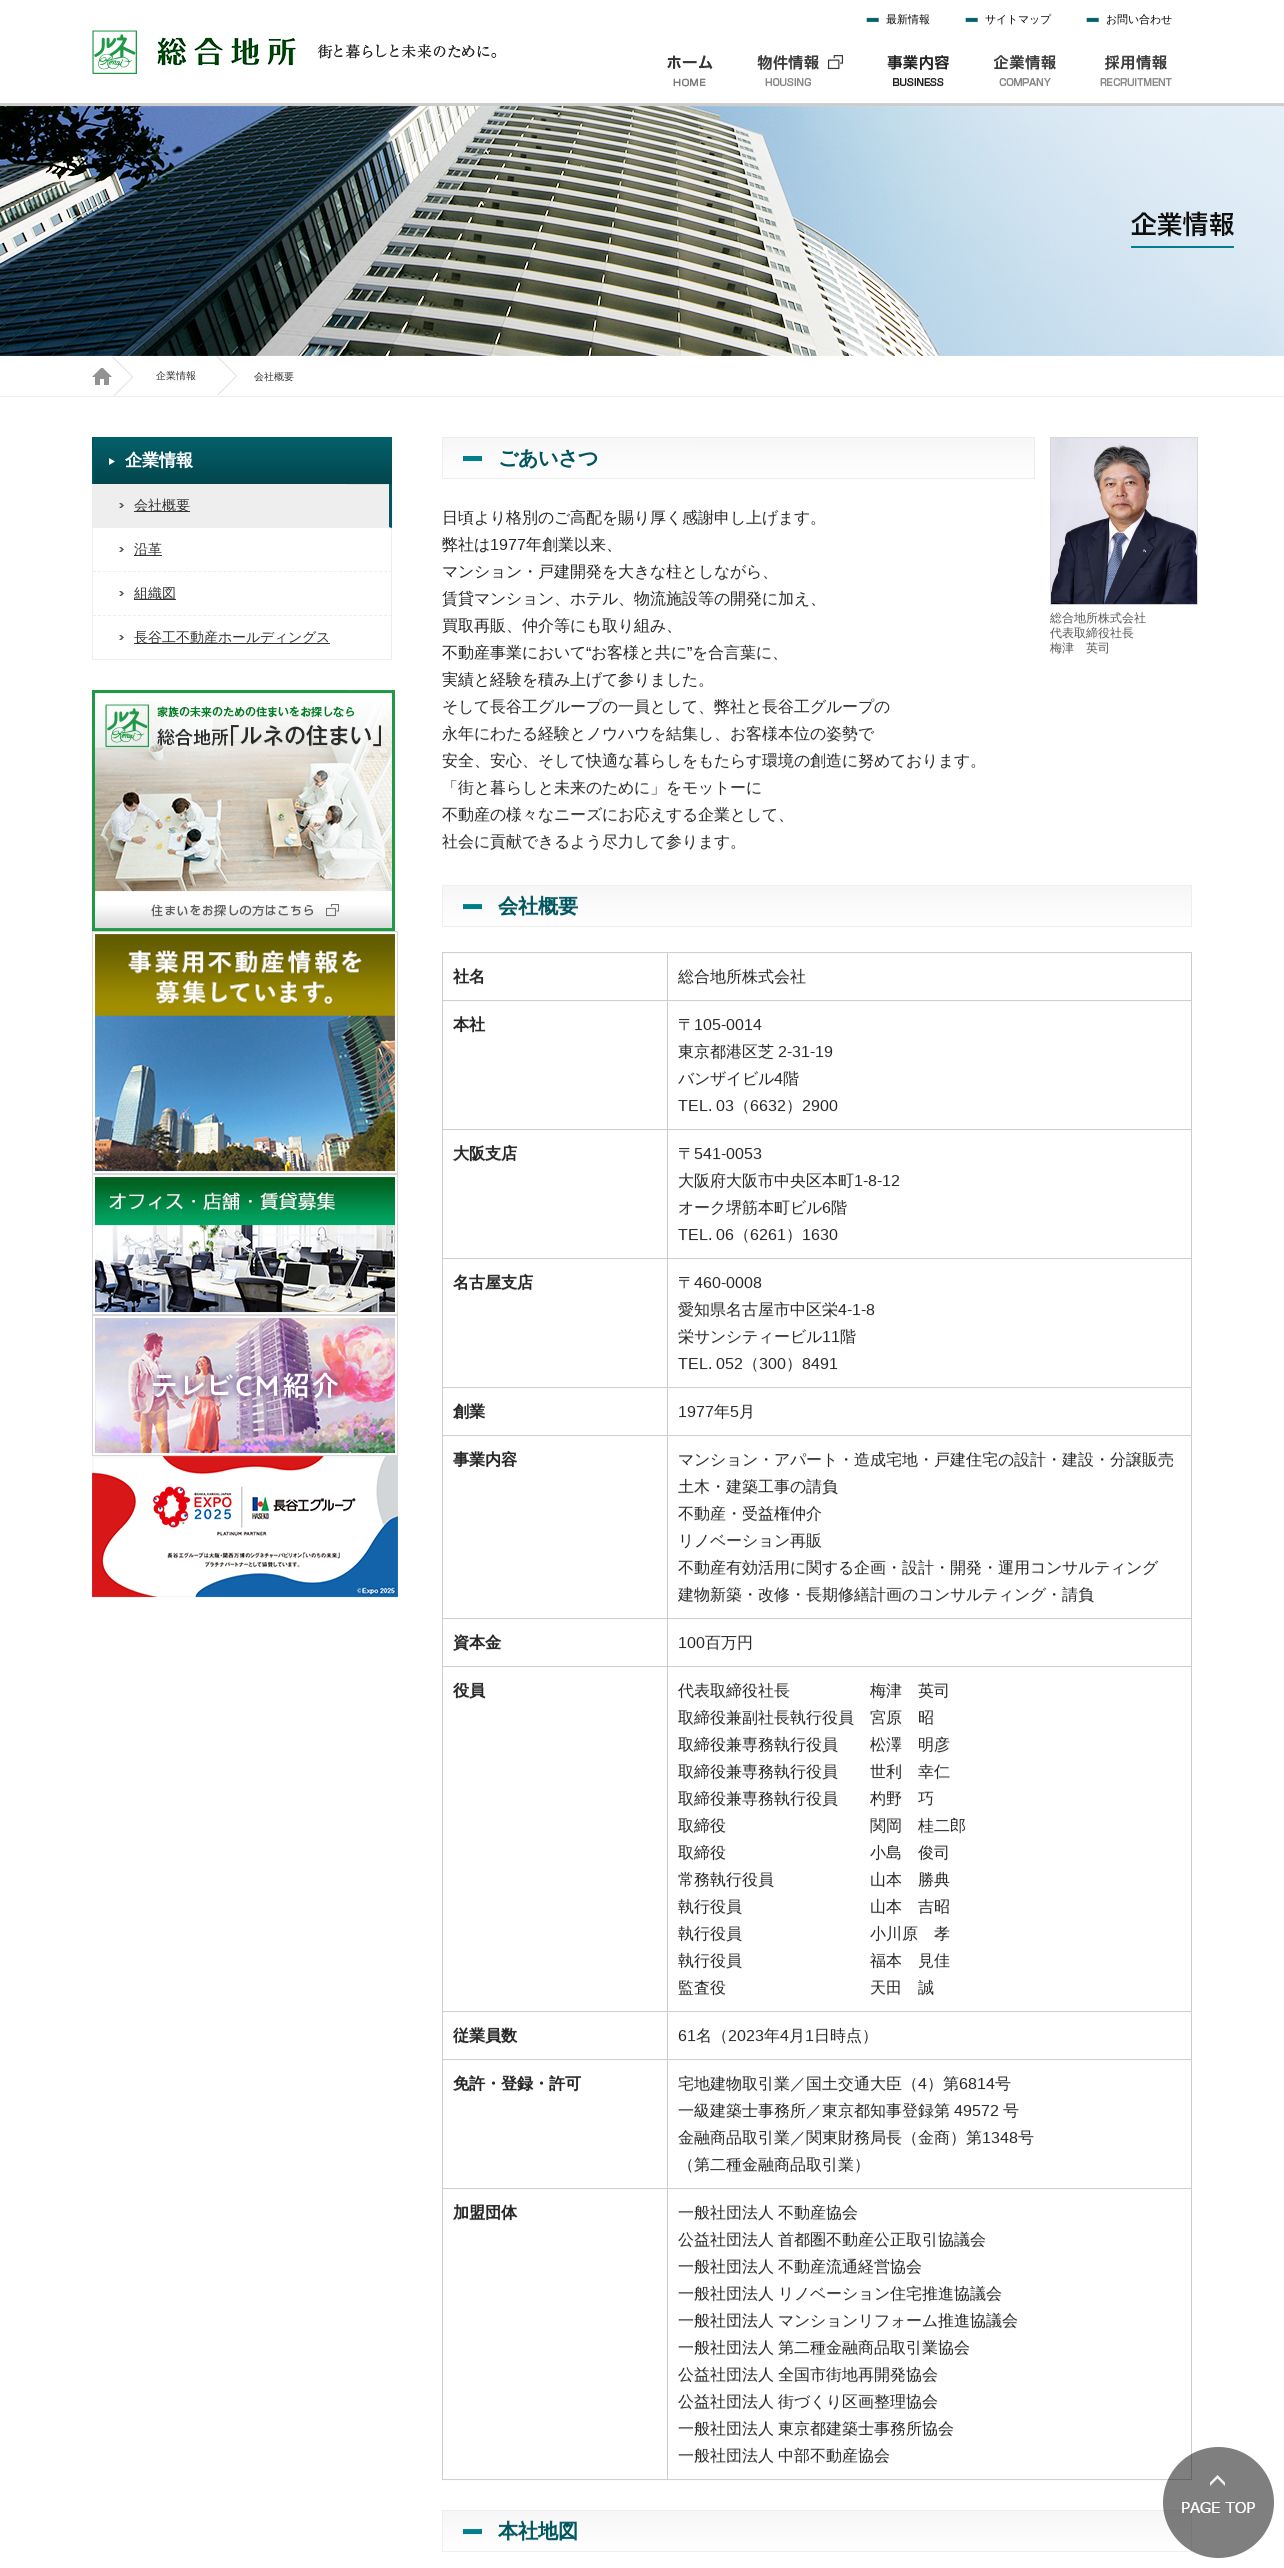Click TEL. 052（300）8491 text
Screen dimensions: 1284x2568
point(757,1364)
